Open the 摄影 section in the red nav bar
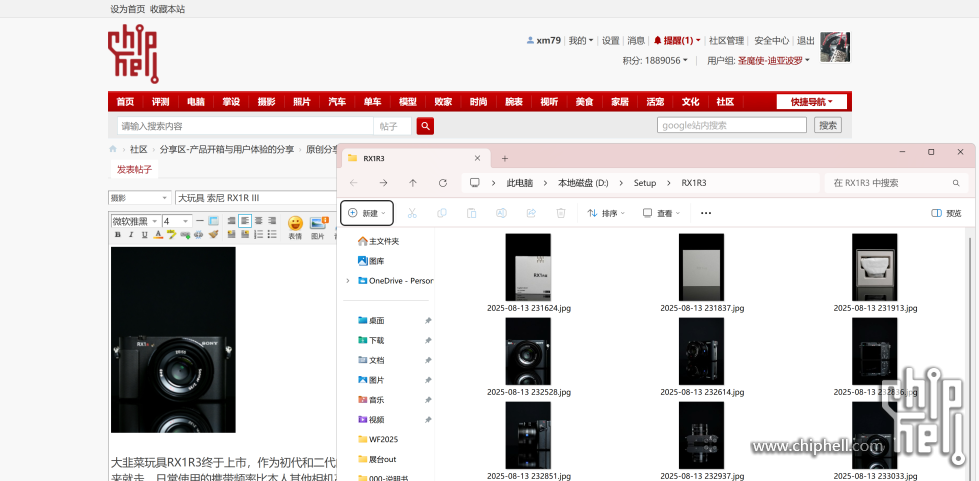 click(267, 102)
